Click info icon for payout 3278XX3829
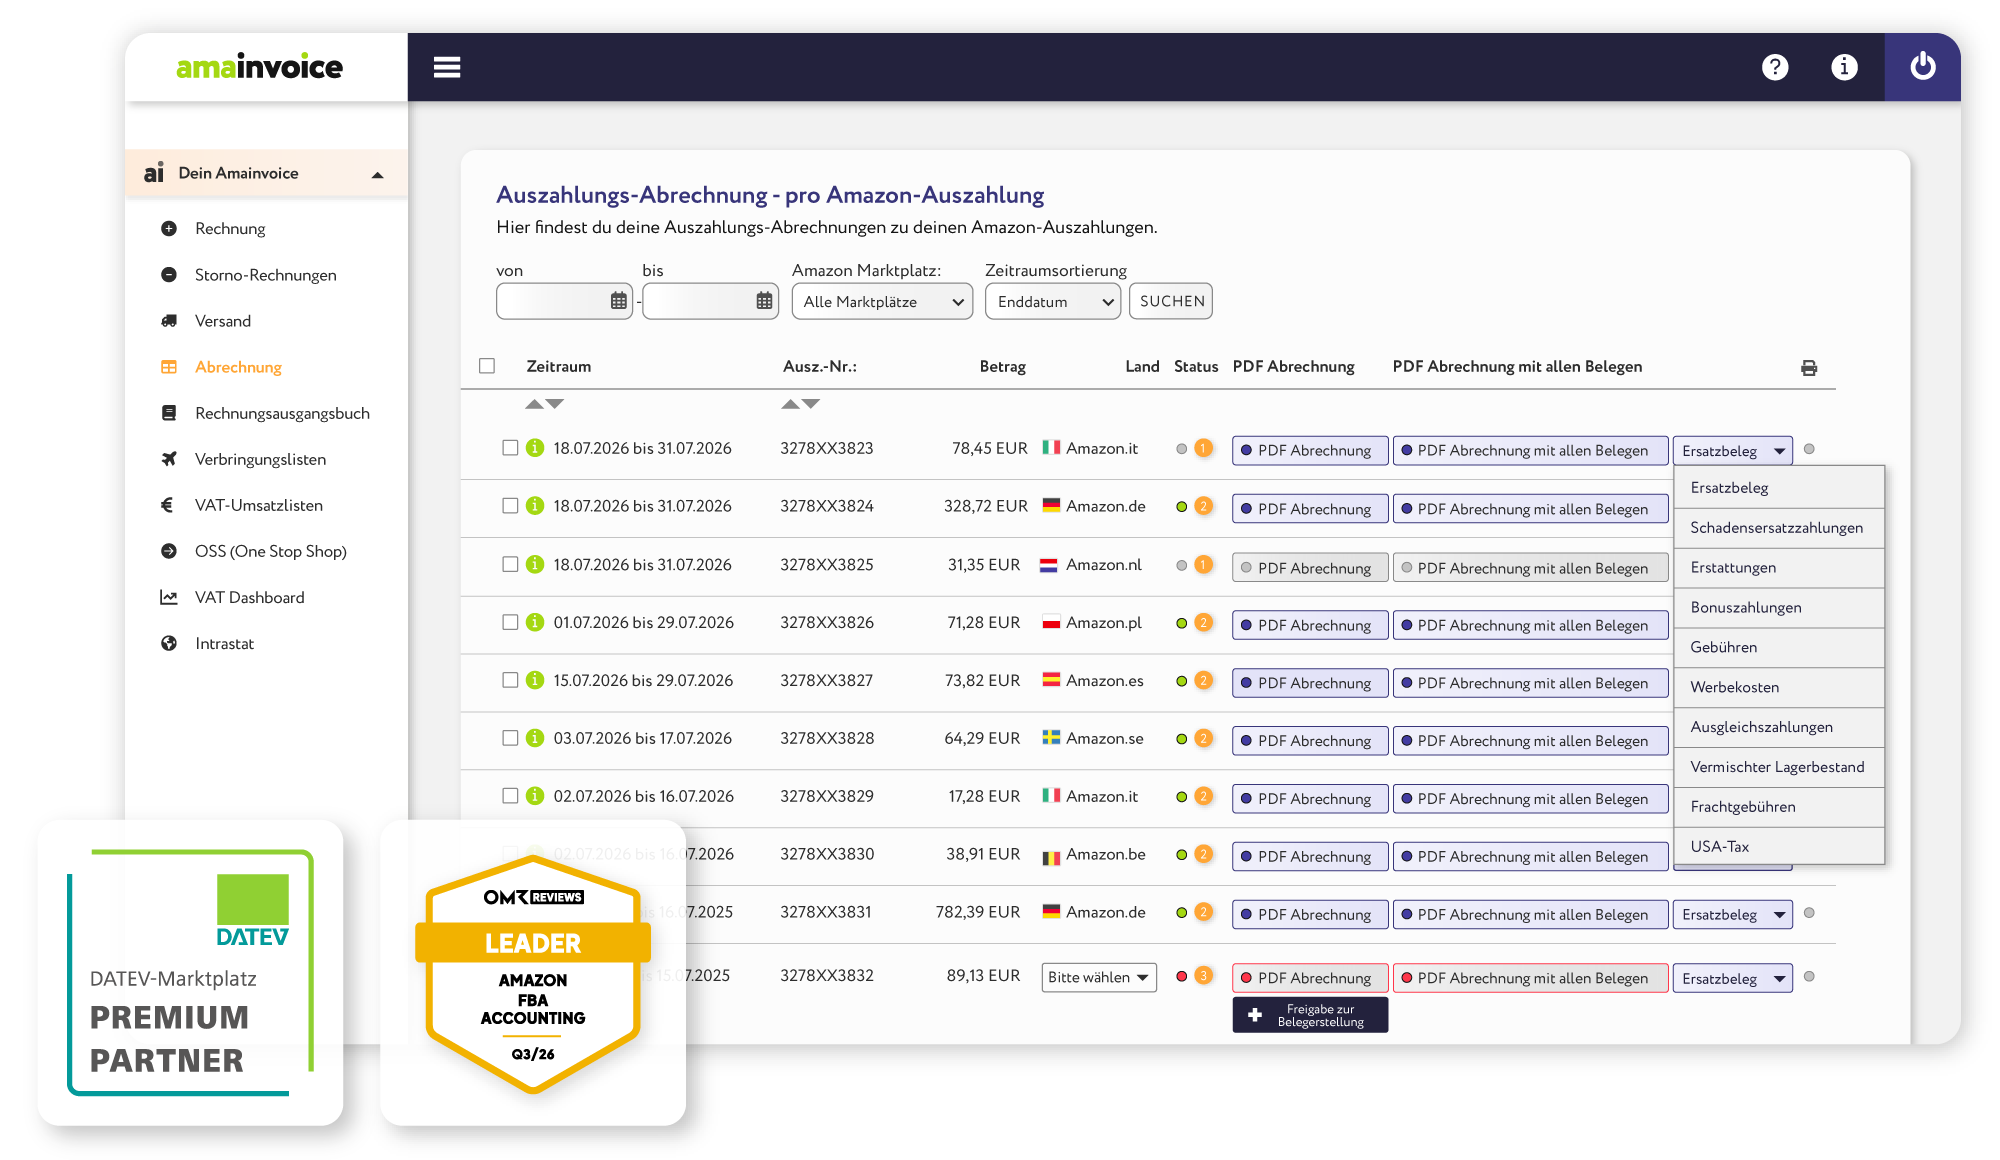 point(535,796)
